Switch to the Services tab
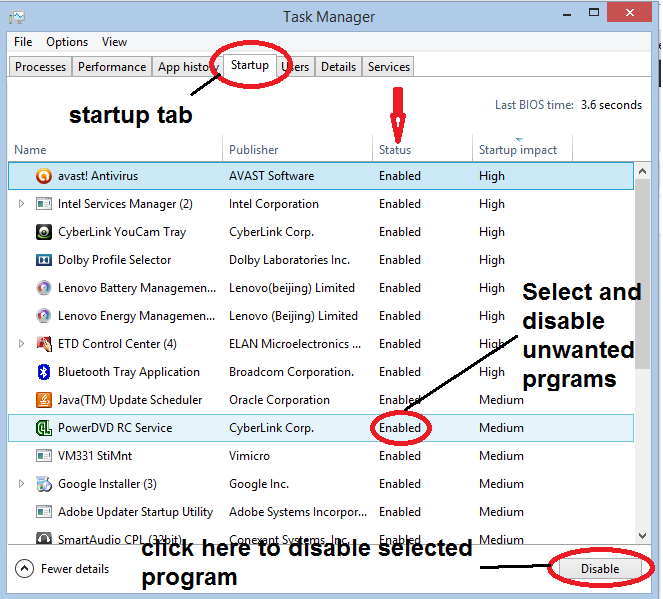 click(389, 67)
